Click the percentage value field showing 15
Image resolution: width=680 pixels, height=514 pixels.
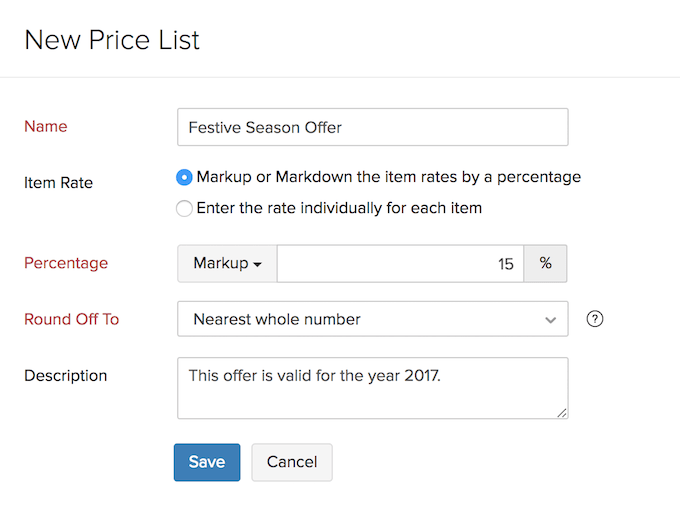pos(400,264)
